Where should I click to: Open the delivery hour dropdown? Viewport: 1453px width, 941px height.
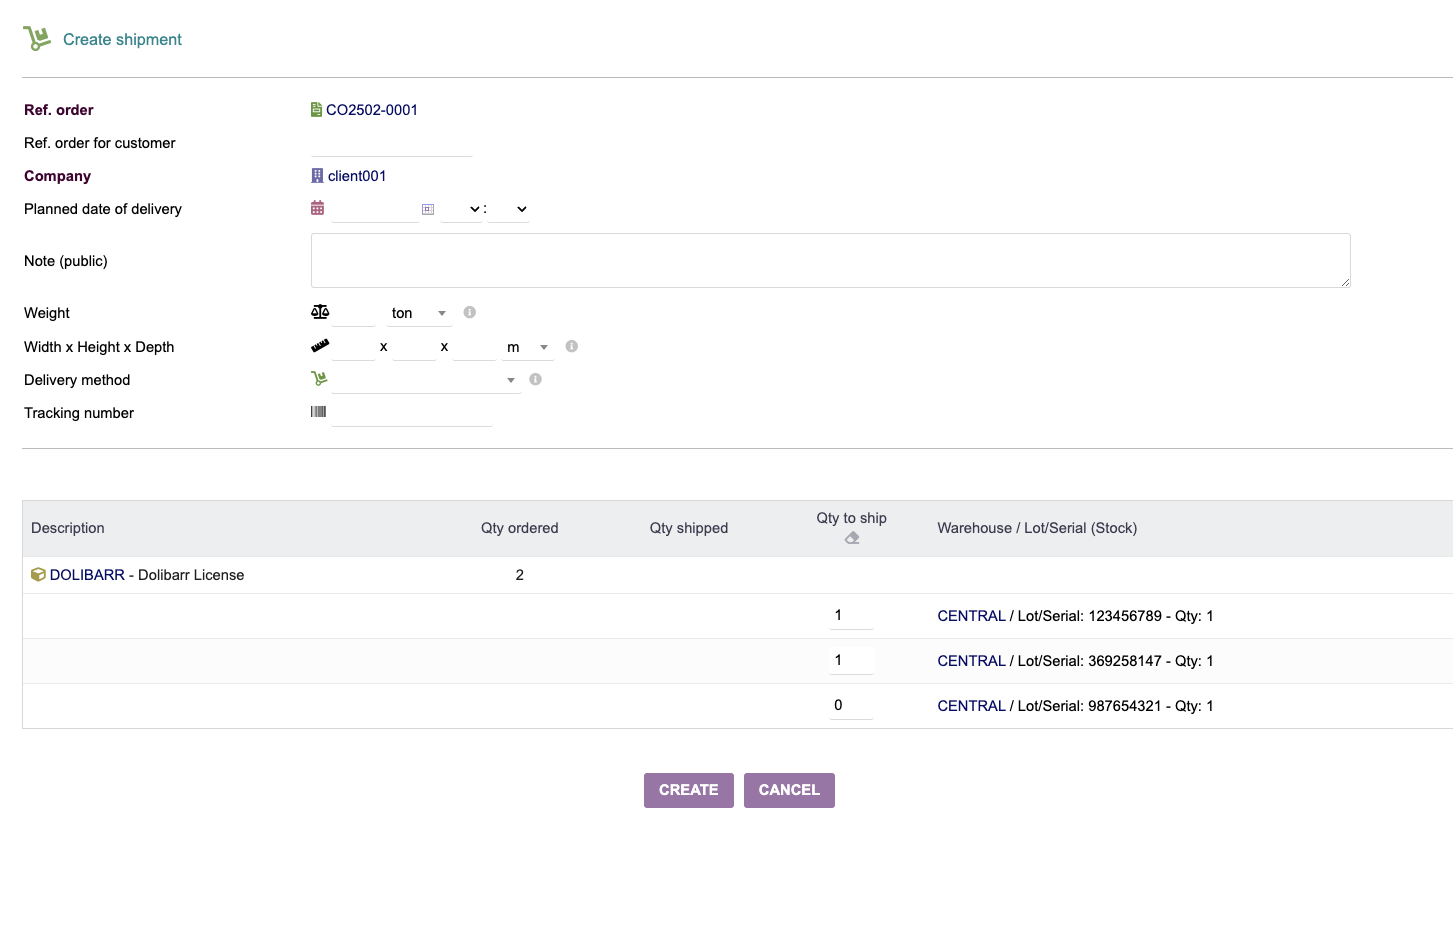[461, 209]
